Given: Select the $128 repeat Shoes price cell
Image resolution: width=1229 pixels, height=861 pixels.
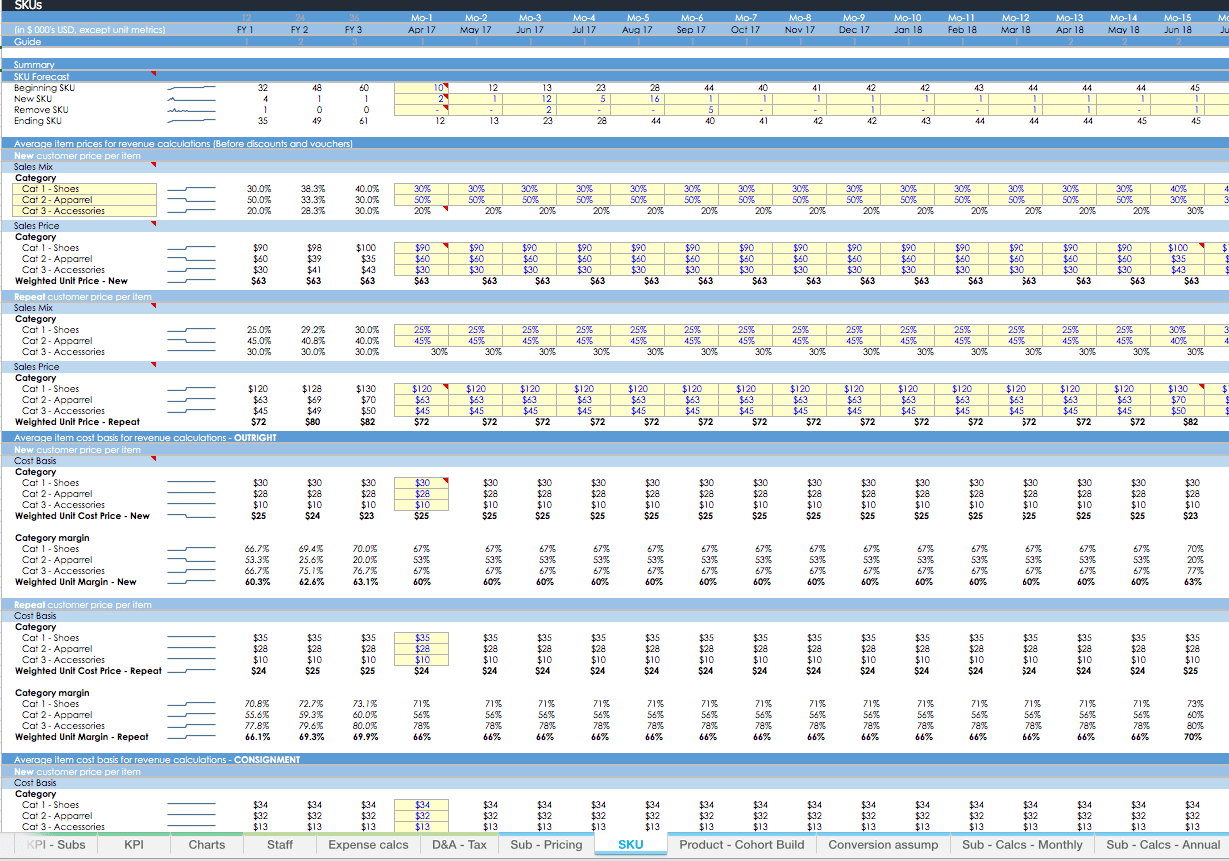Looking at the screenshot, I should (311, 389).
